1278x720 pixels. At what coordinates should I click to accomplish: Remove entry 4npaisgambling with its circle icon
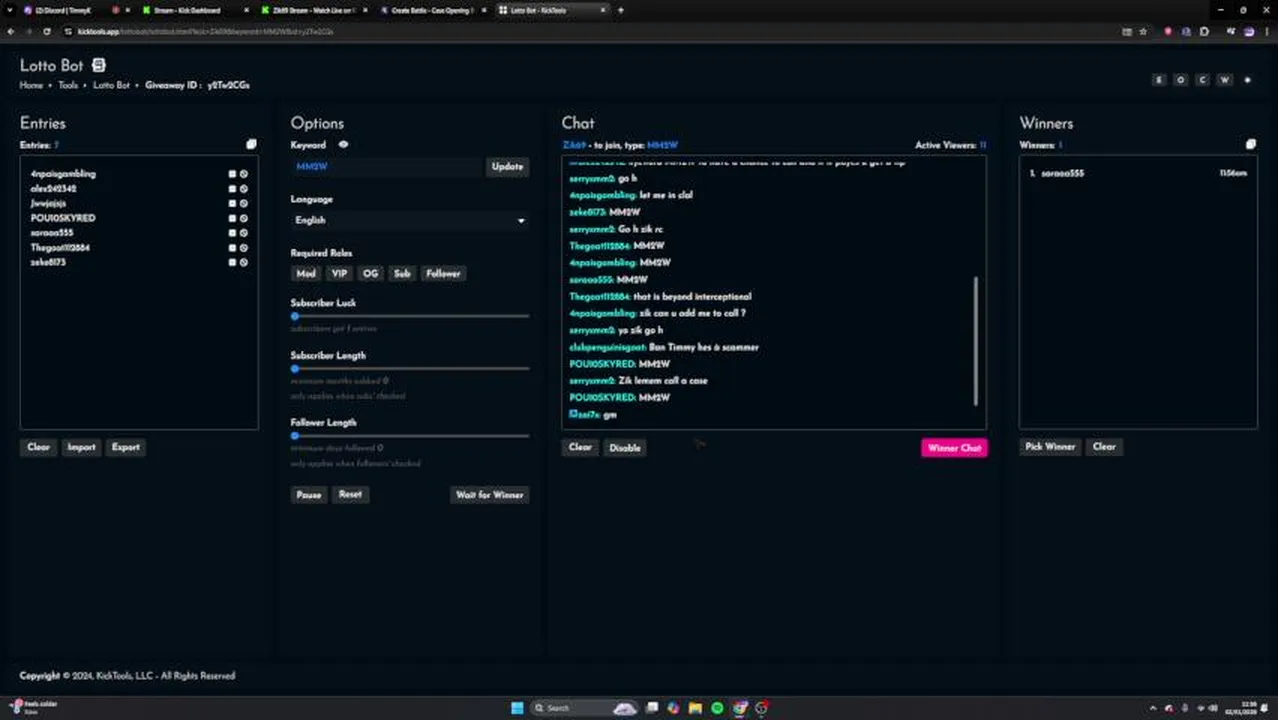[243, 174]
